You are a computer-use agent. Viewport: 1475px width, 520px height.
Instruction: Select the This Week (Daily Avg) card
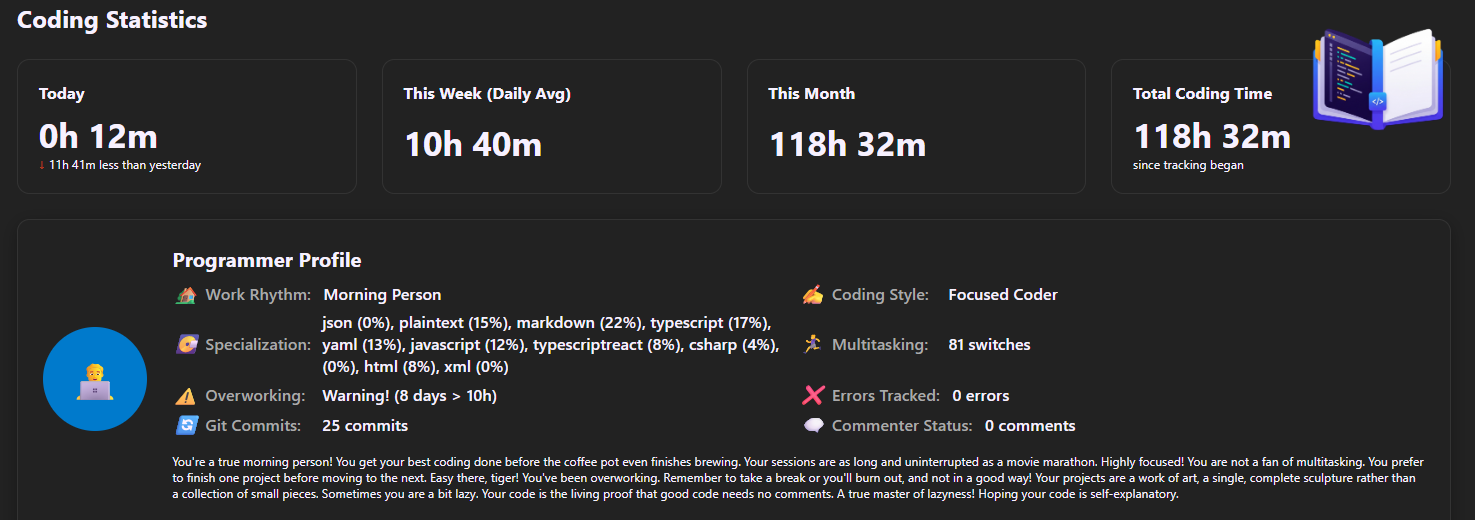pos(551,126)
